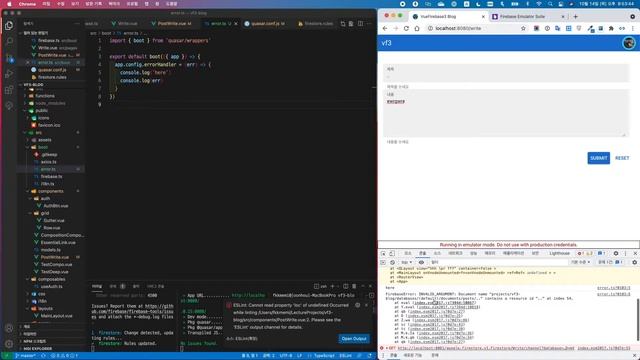640x360 pixels.
Task: Dismiss the ESLint notification with X
Action: 366,305
